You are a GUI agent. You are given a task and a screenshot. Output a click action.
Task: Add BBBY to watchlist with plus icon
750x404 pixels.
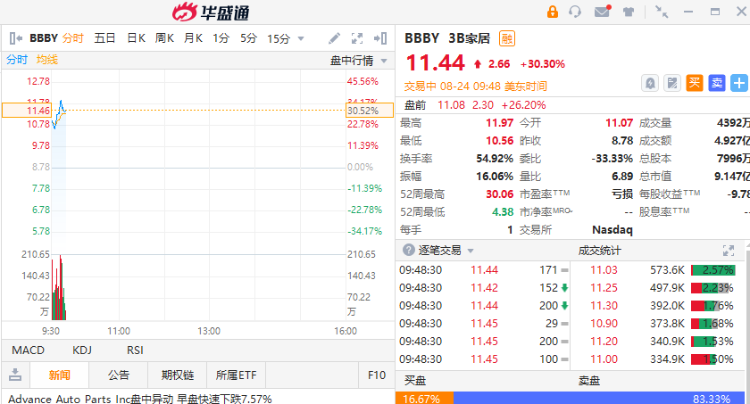739,83
